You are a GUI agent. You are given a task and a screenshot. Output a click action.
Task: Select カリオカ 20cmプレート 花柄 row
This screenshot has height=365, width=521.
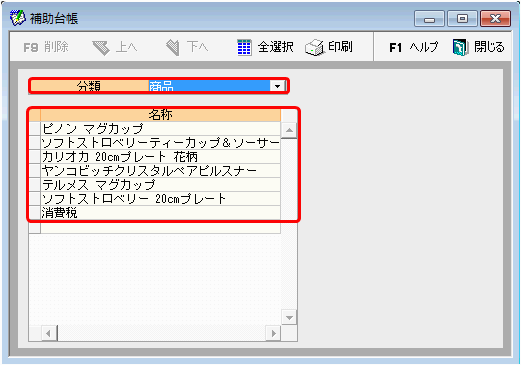tap(161, 157)
